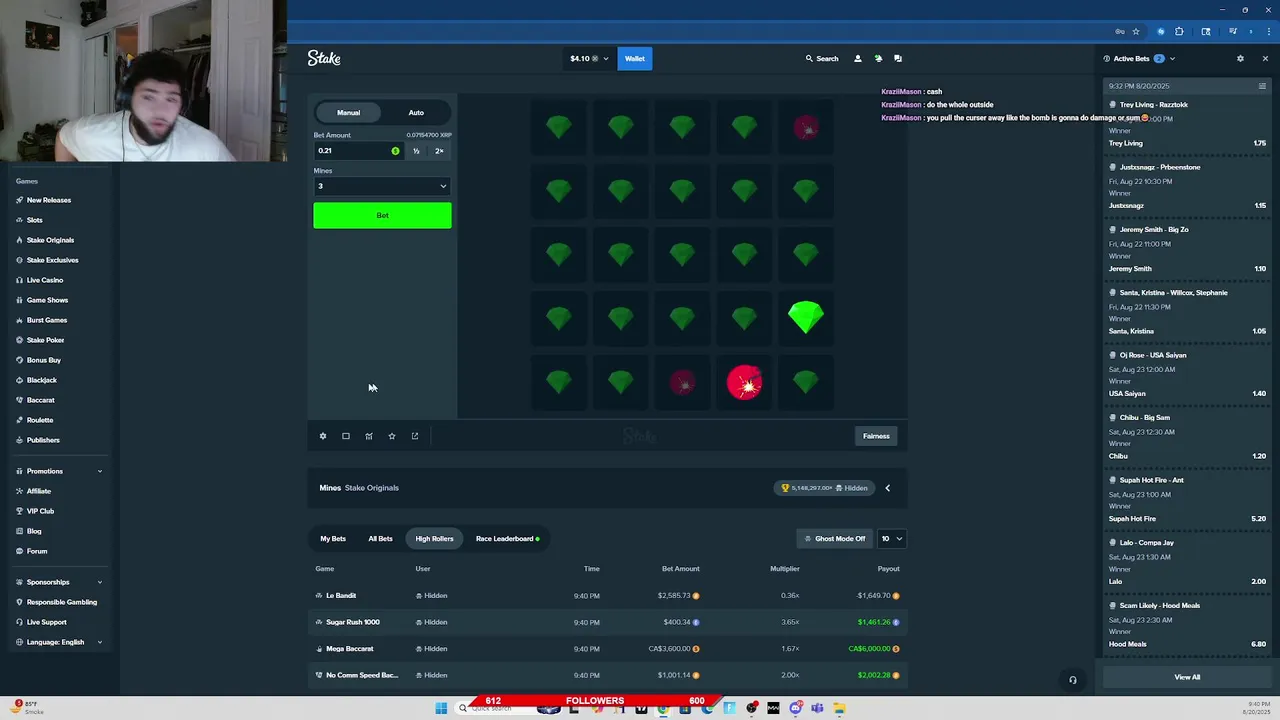Screen dimensions: 1280x720
Task: Open Microsoft Teams from the taskbar
Action: (817, 708)
